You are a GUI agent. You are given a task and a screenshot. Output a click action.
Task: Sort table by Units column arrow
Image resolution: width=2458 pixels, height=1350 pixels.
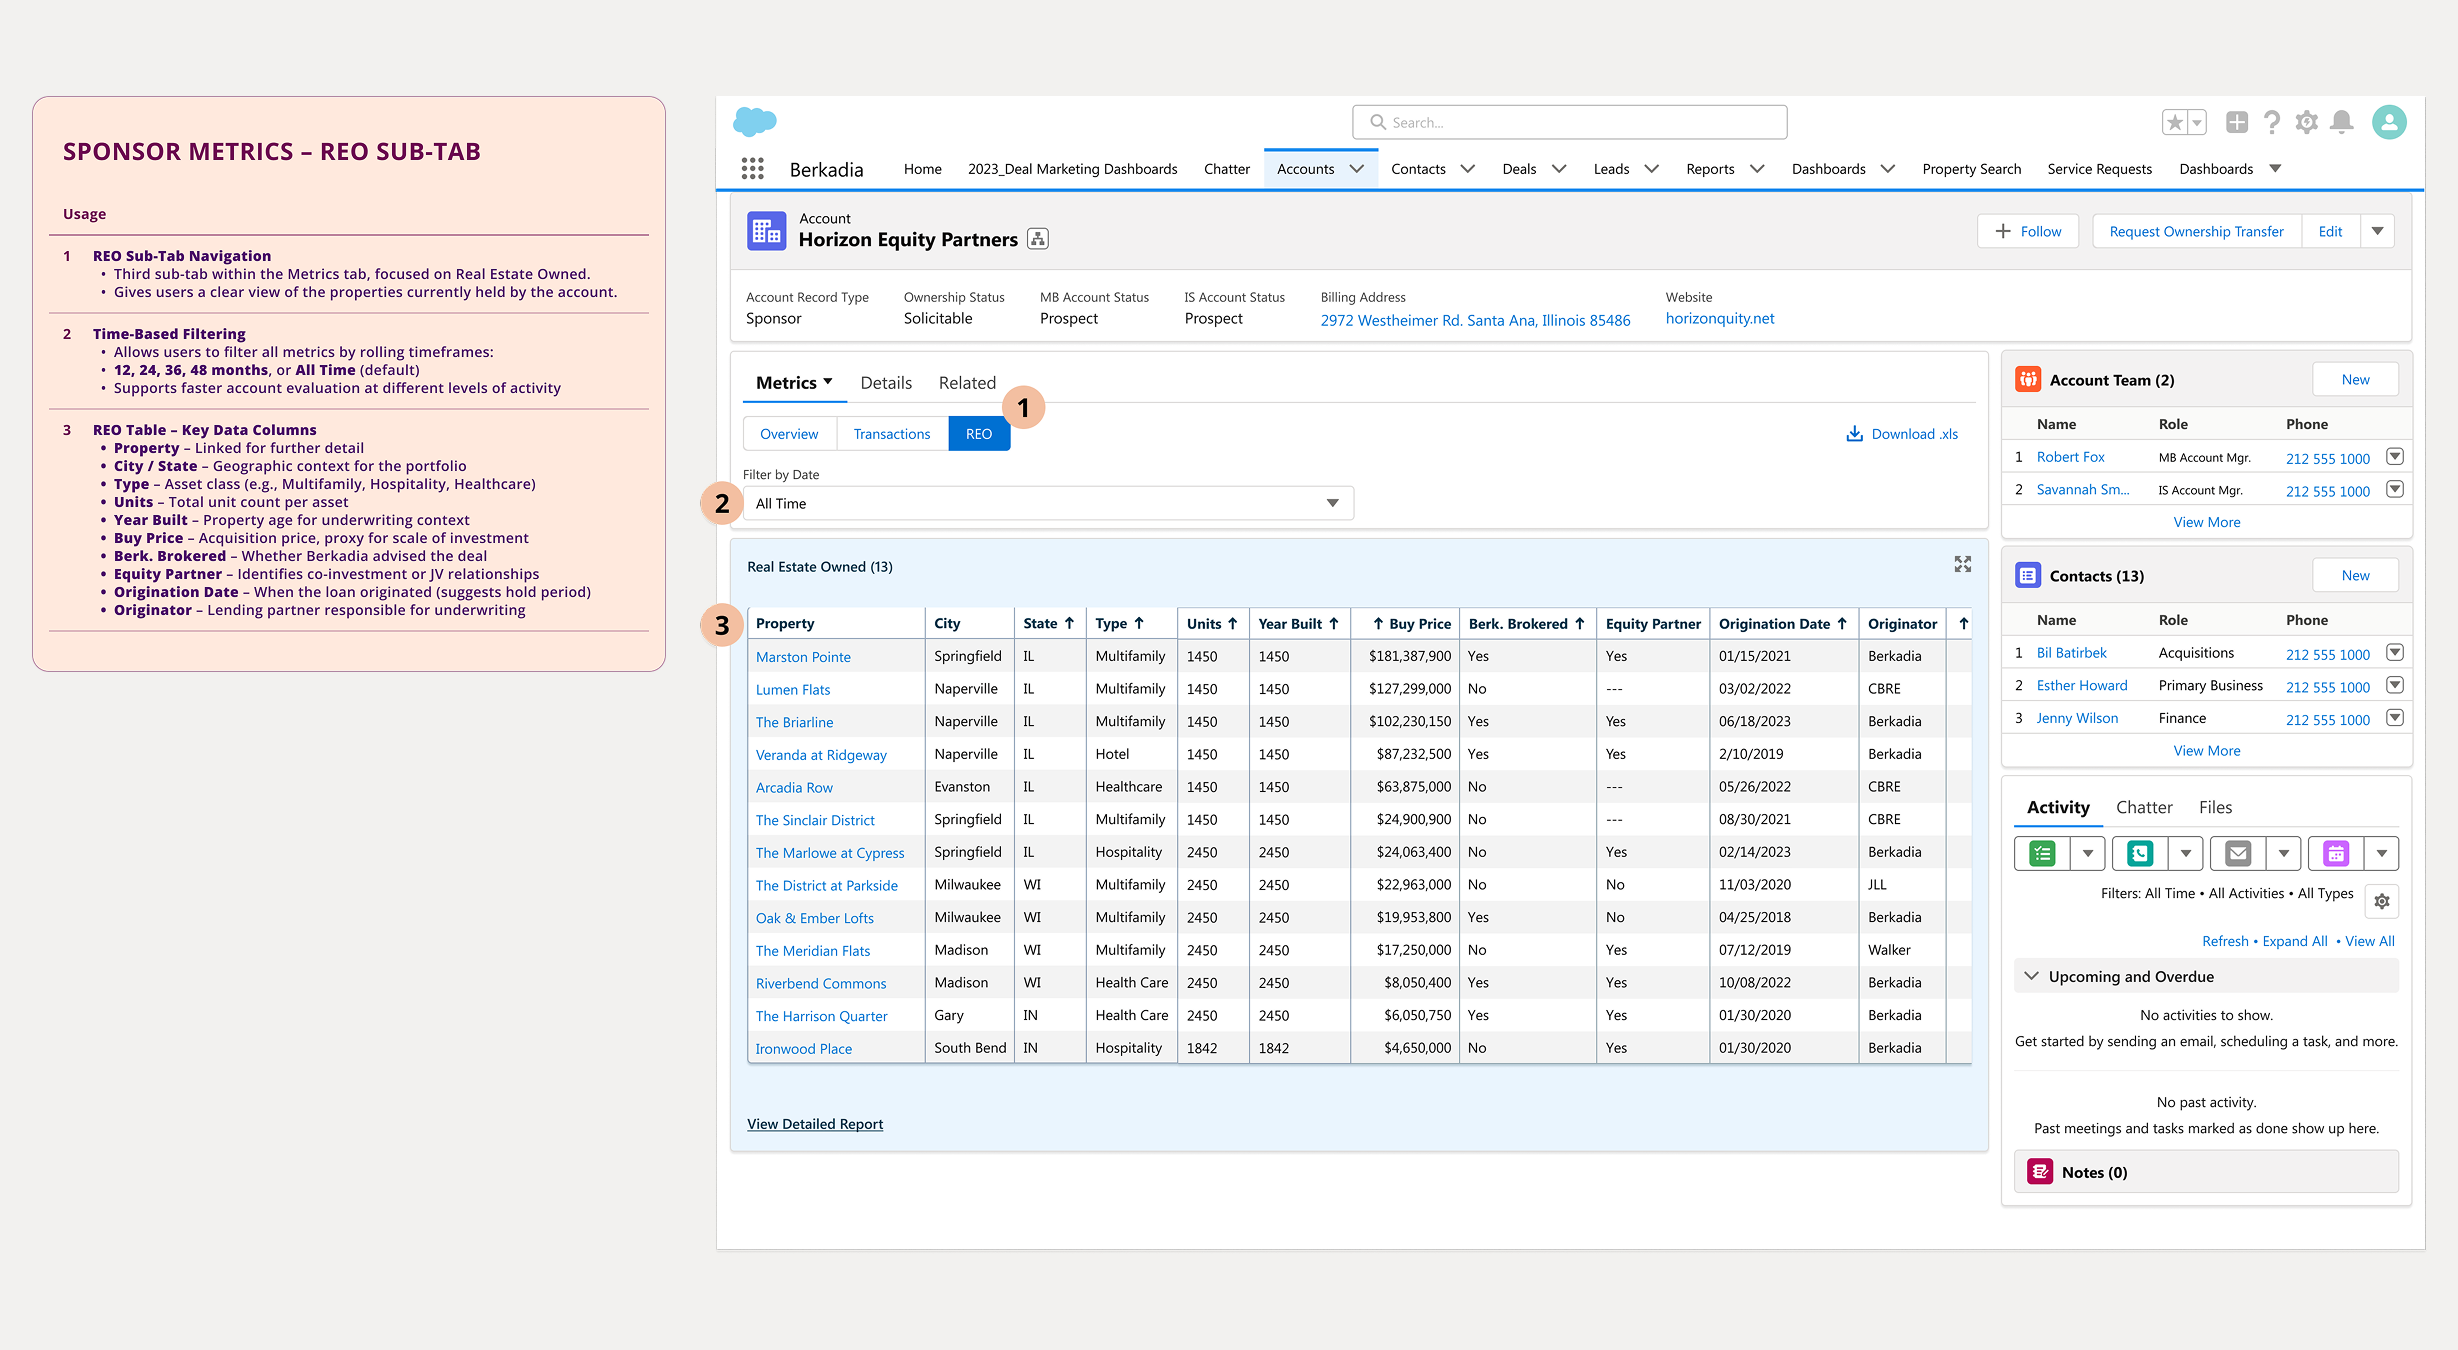click(x=1232, y=623)
